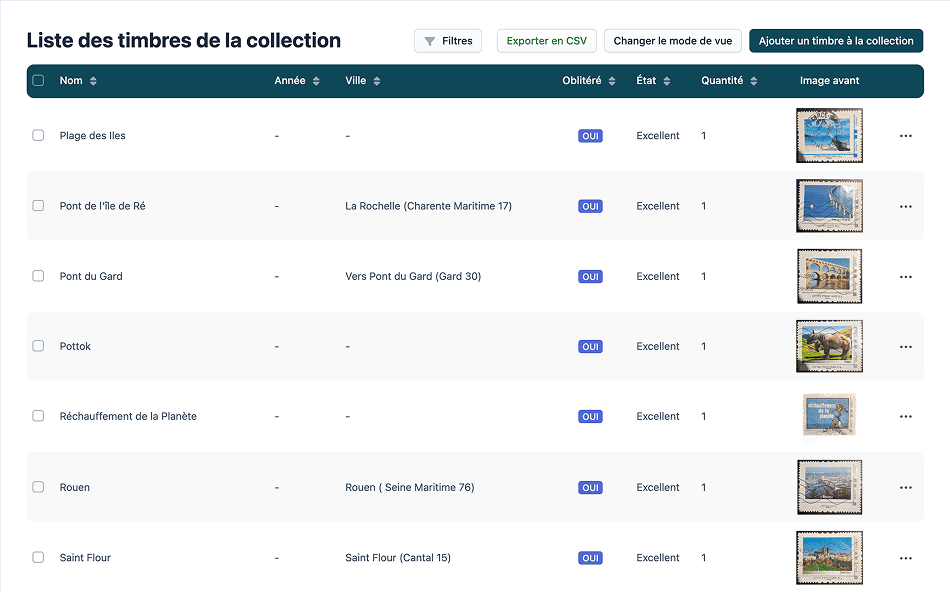Click the funnel icon inside Filtres button

[432, 41]
